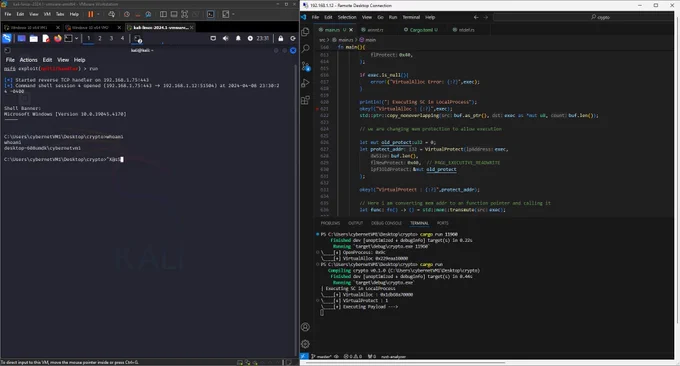
Task: Click the VS Code navigate forward arrow
Action: [486, 17]
